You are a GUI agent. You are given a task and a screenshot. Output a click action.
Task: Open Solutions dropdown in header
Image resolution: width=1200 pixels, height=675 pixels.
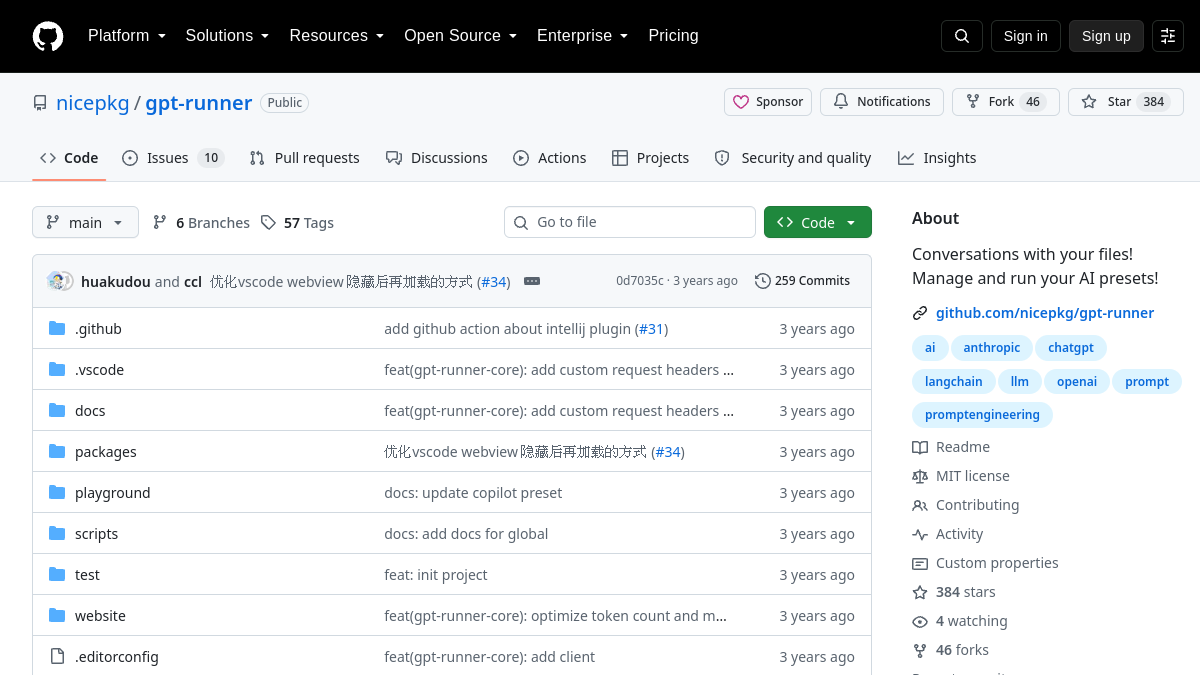228,36
